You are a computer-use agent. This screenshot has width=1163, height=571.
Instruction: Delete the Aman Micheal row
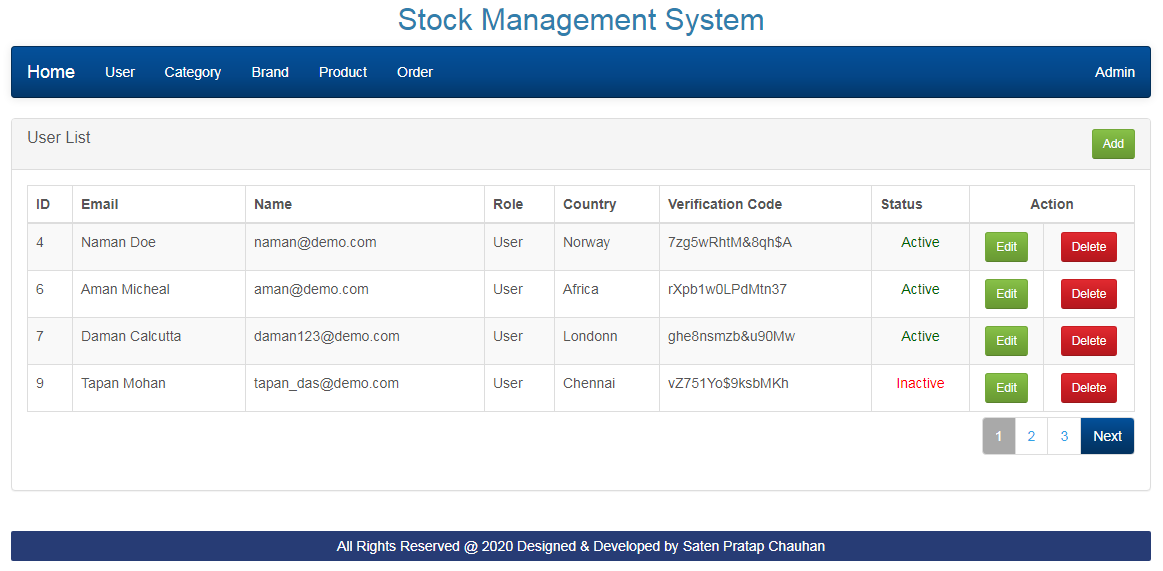(1089, 294)
